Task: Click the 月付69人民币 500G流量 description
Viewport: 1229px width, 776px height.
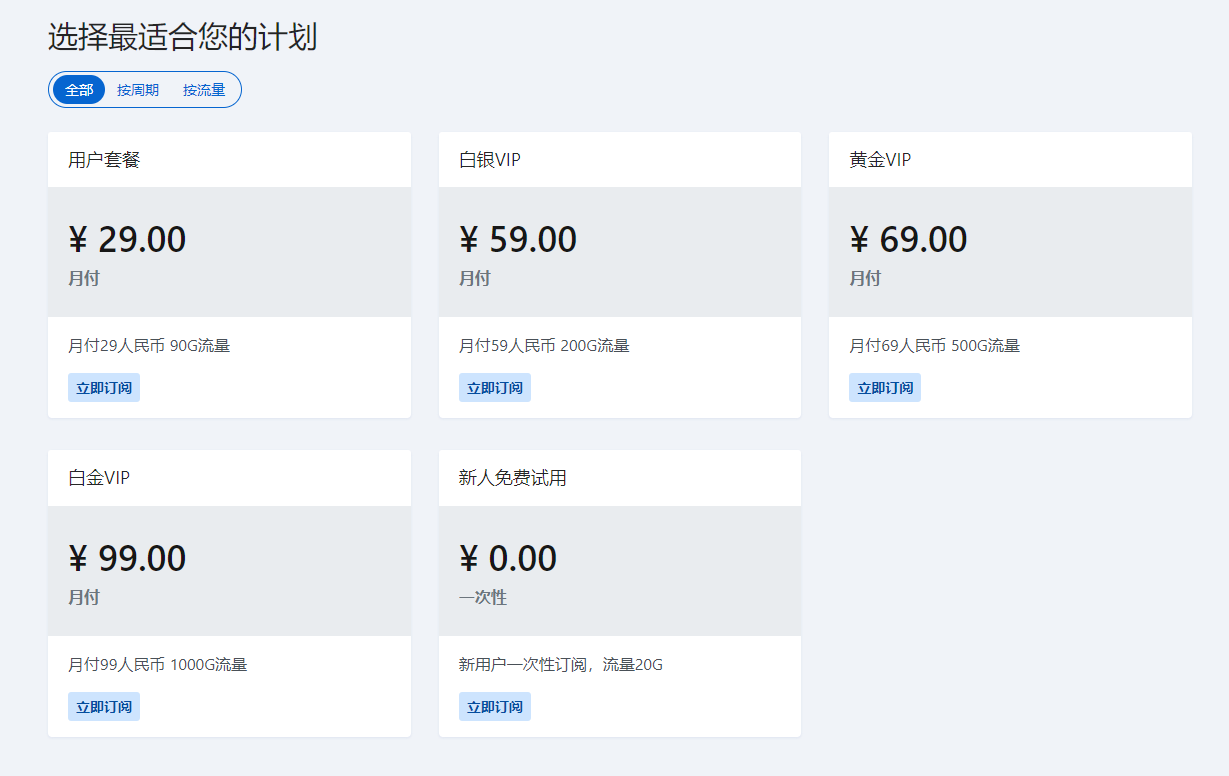Action: [934, 346]
